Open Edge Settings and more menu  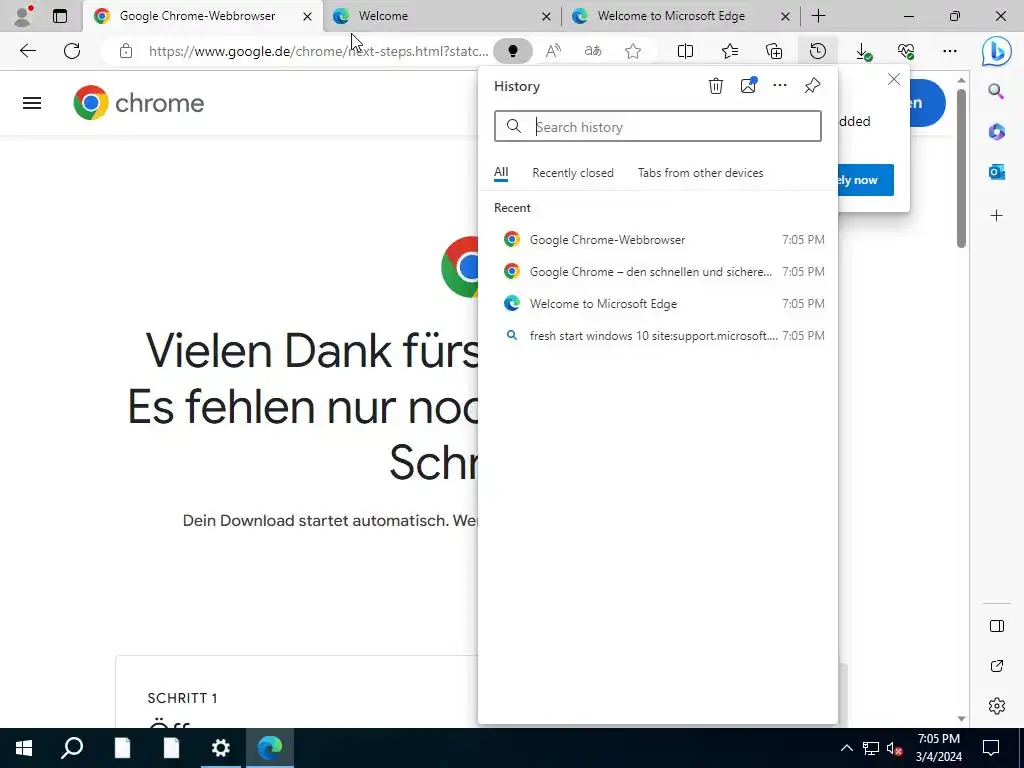[x=950, y=51]
